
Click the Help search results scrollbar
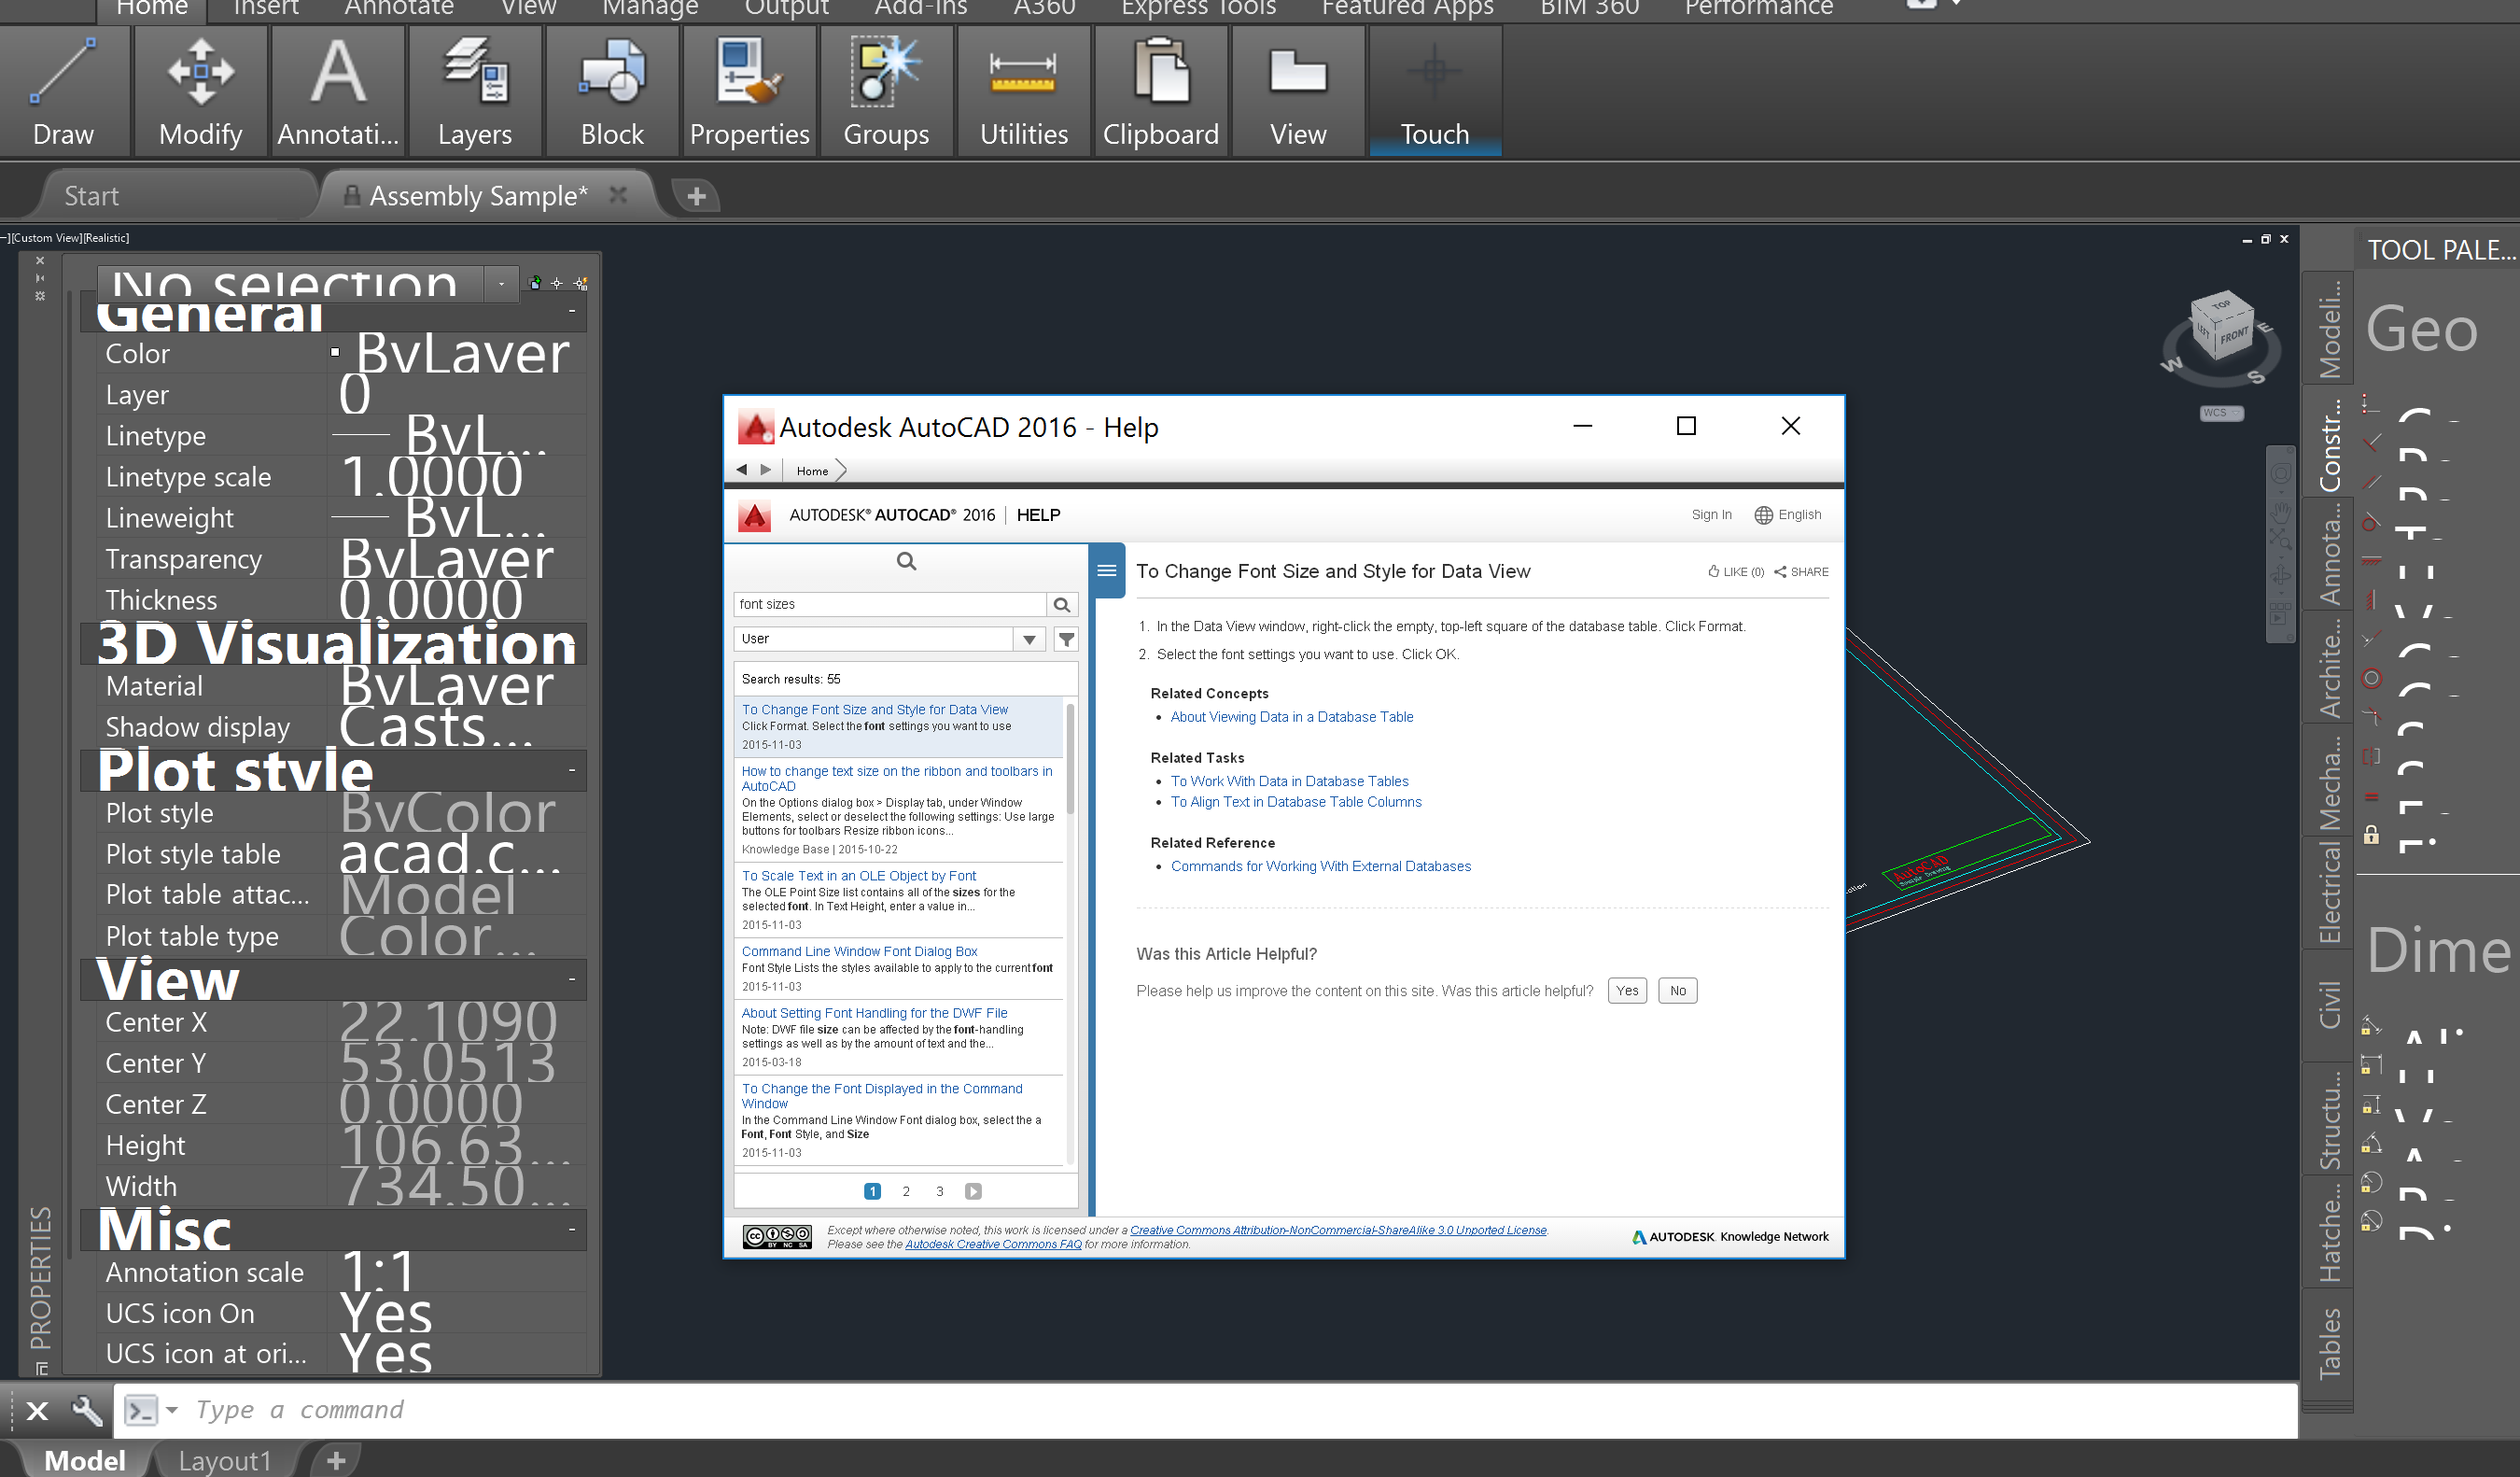click(1070, 760)
